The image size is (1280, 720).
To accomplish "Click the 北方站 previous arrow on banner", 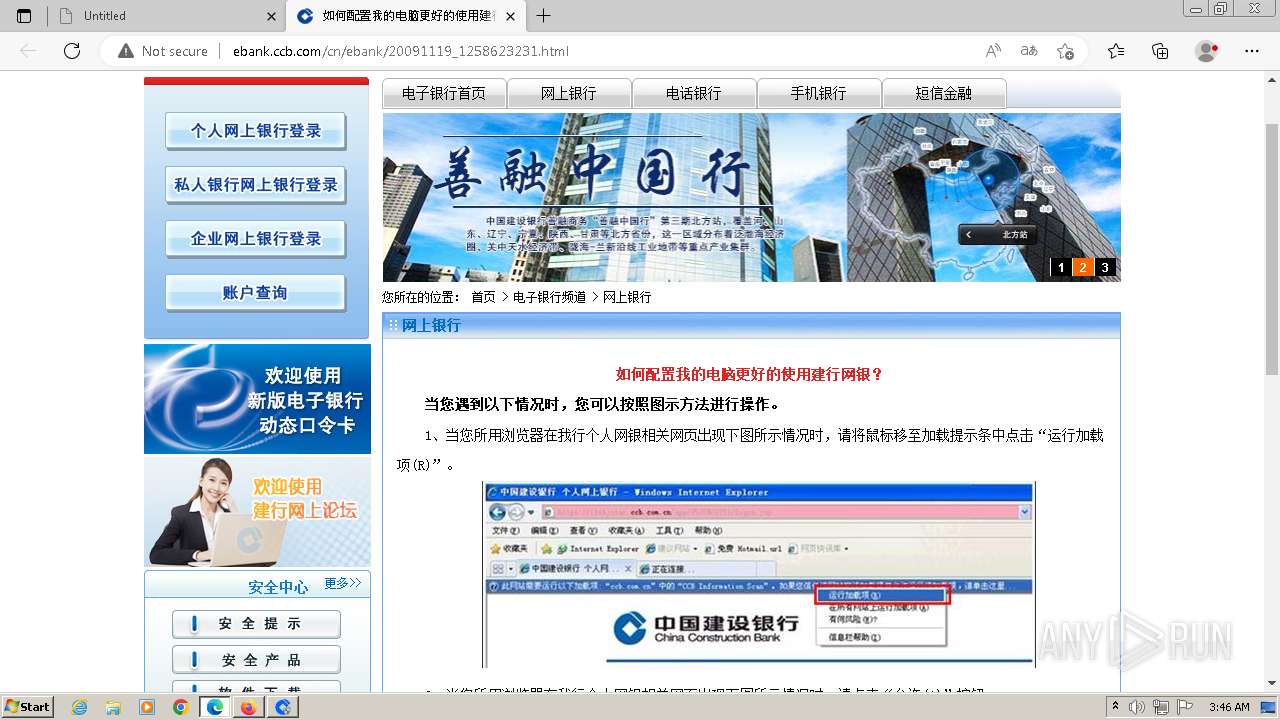I will [x=969, y=235].
